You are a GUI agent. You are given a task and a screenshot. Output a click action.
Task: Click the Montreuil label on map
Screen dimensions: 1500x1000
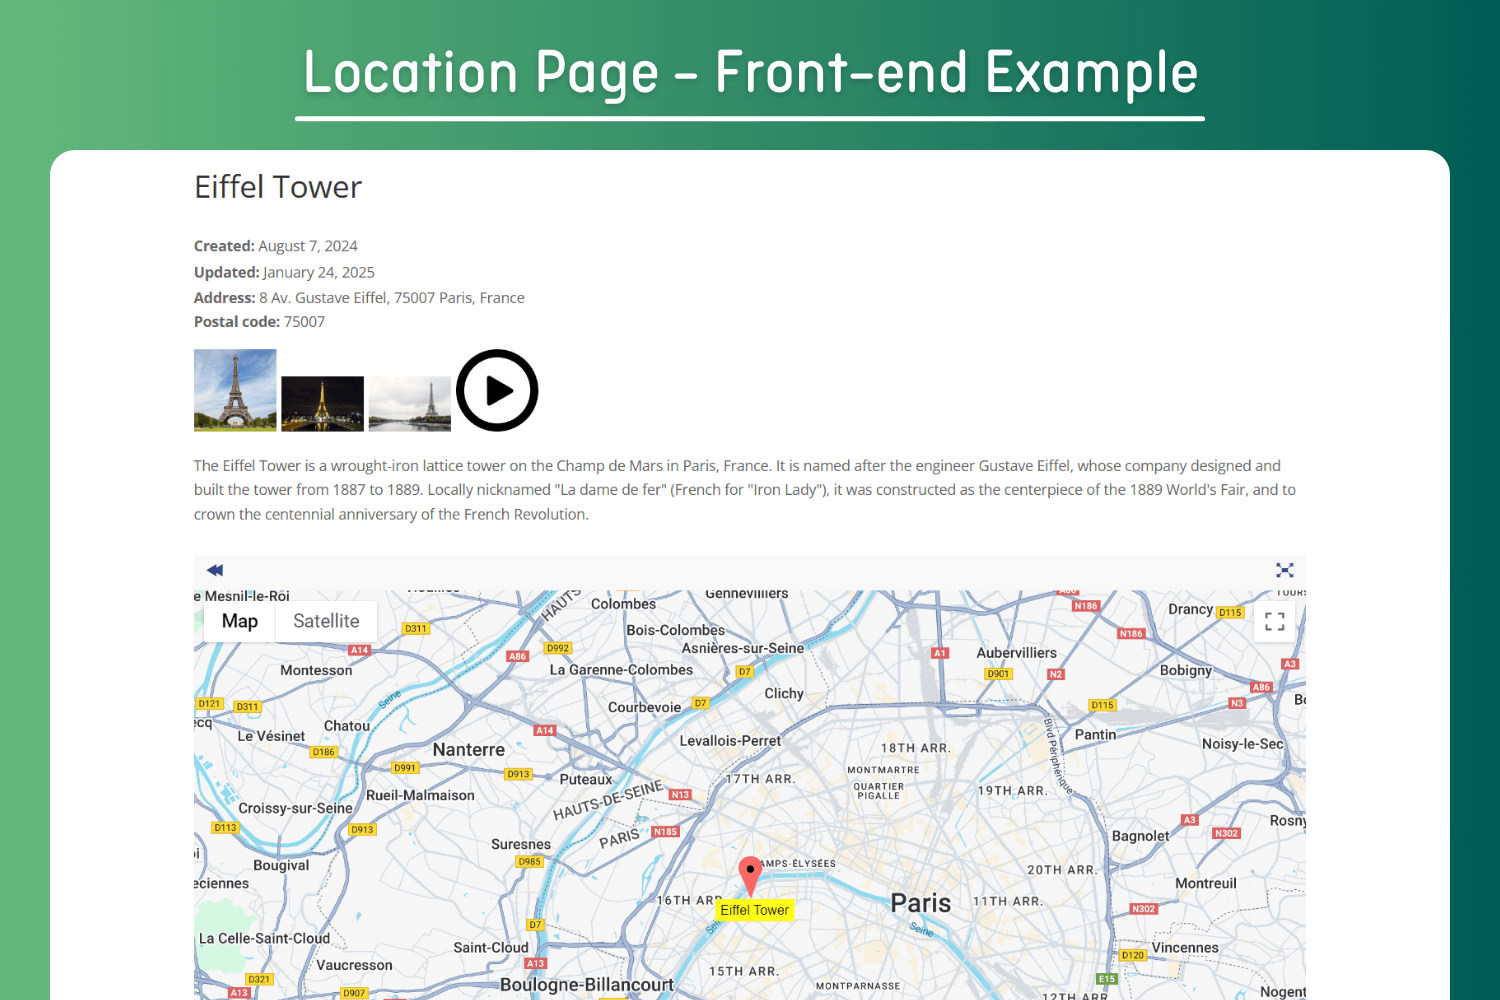[x=1206, y=883]
